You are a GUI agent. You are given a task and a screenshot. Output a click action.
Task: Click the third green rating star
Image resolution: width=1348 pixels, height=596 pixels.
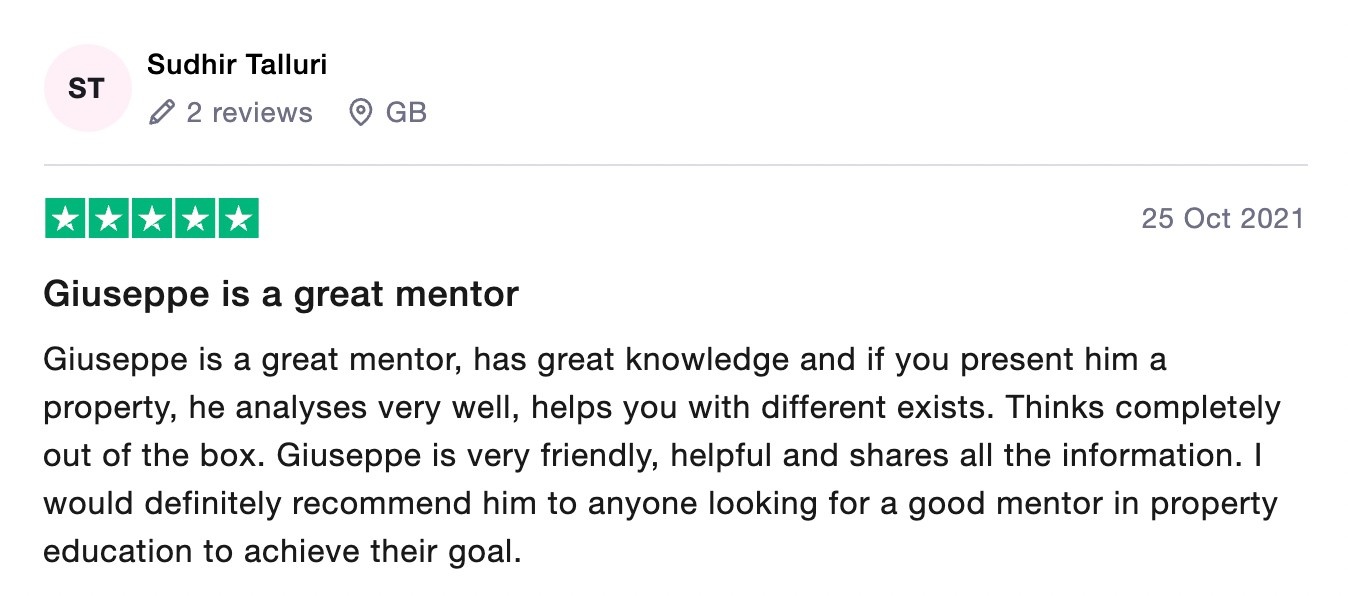pyautogui.click(x=152, y=219)
